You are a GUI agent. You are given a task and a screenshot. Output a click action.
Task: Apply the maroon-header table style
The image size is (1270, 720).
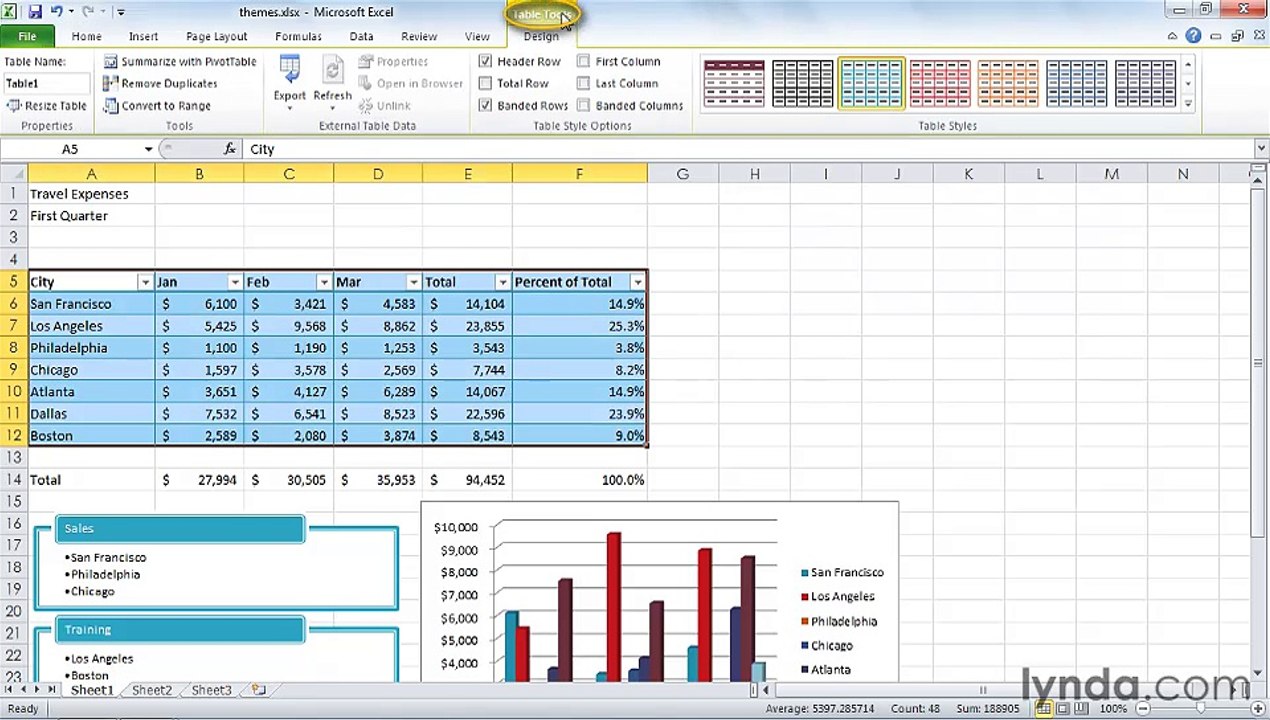point(734,84)
